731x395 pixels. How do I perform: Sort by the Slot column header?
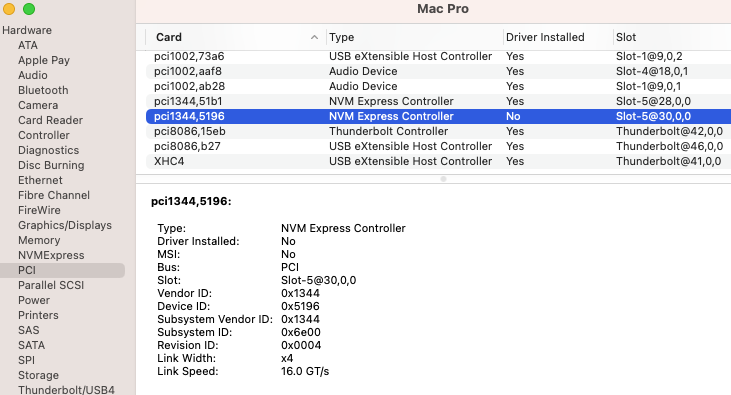tap(626, 37)
